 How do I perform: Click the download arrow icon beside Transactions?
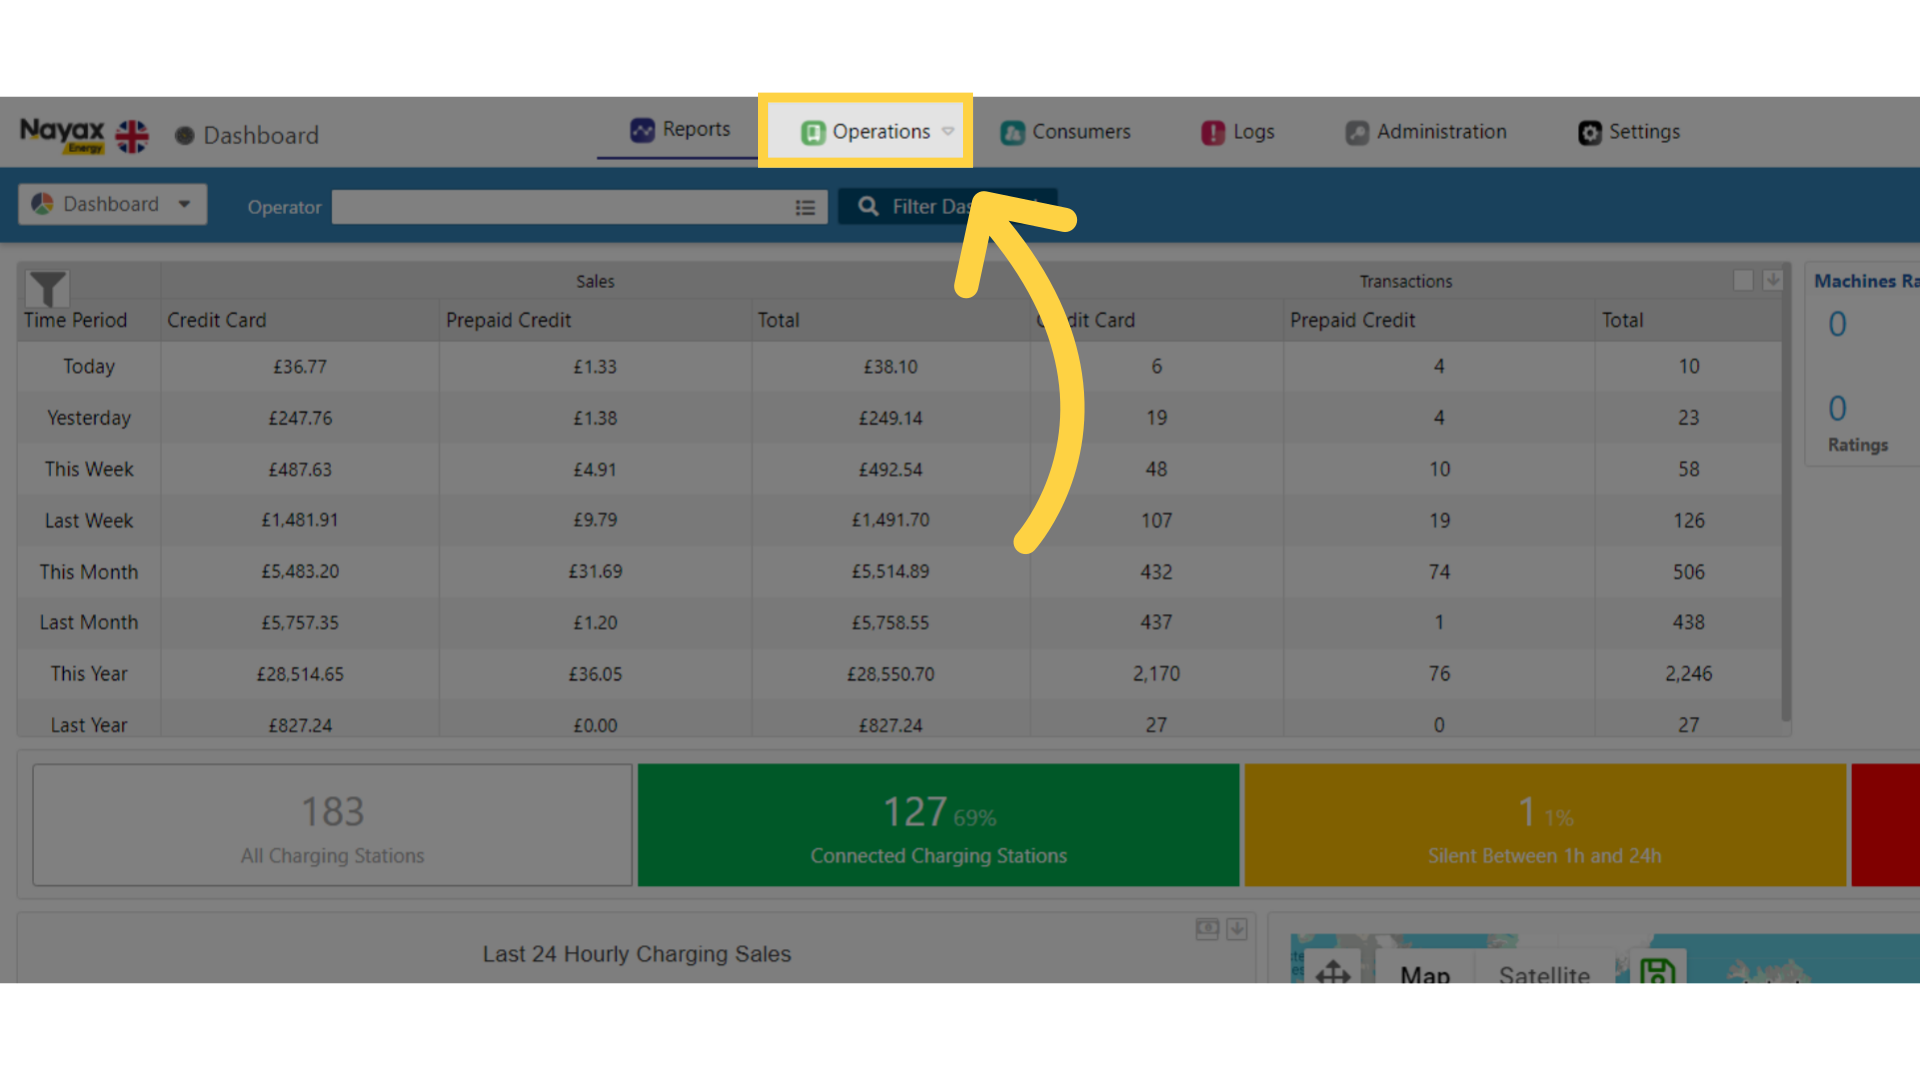click(1772, 280)
